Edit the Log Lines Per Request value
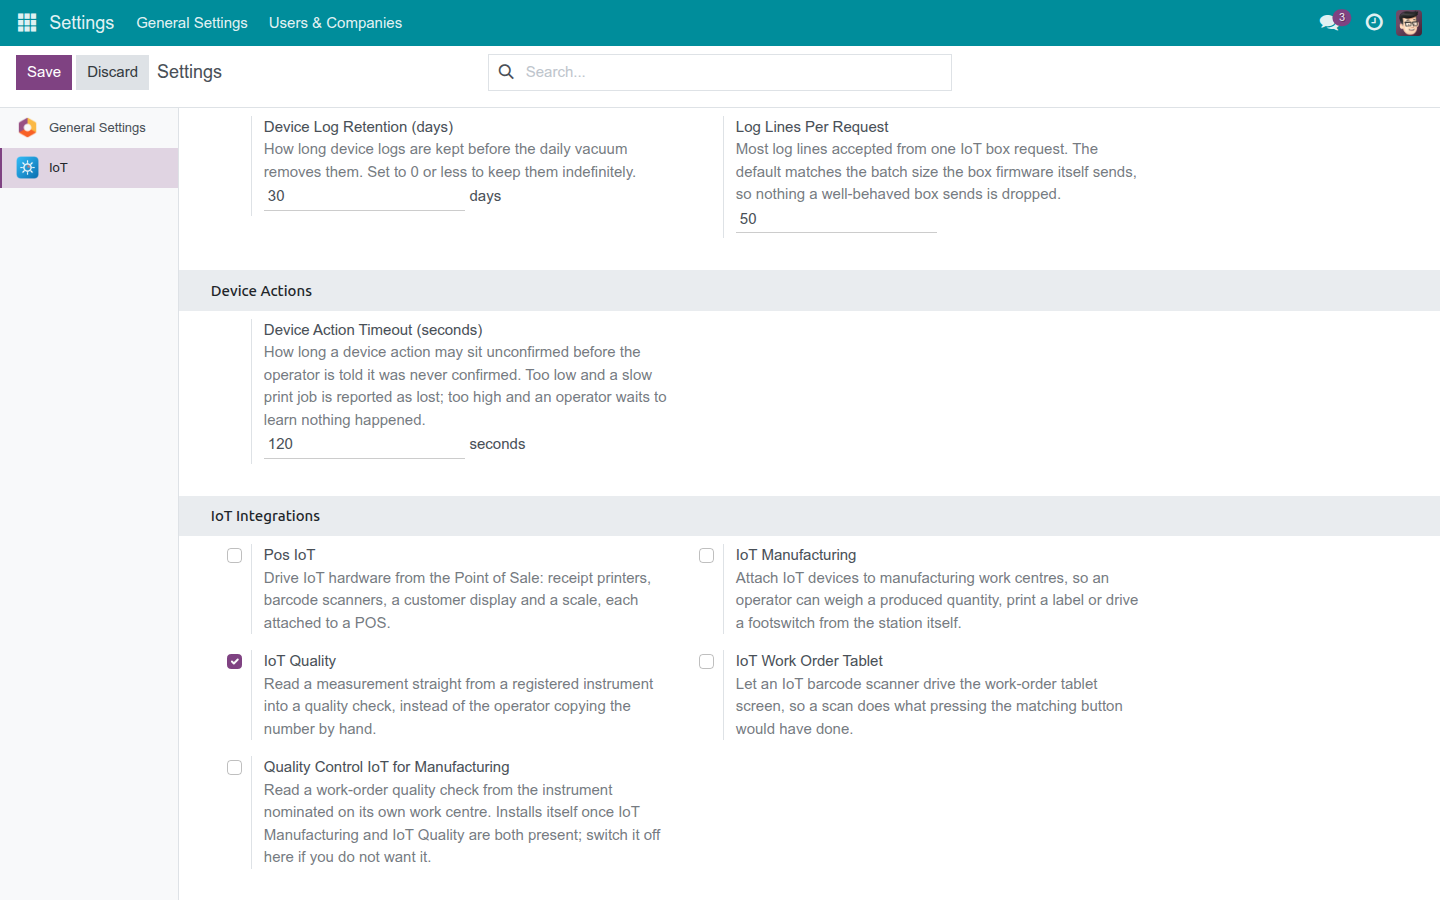The height and width of the screenshot is (900, 1440). pyautogui.click(x=836, y=219)
